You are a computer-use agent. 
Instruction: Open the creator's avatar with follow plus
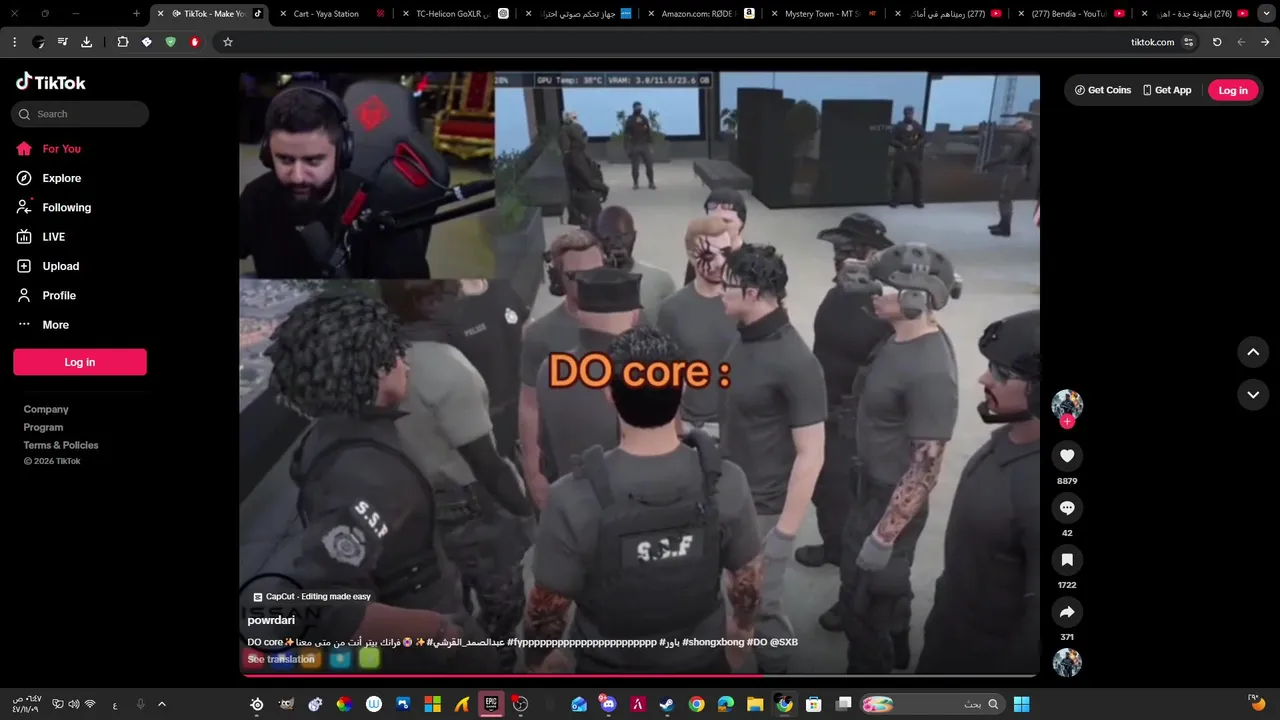(x=1067, y=408)
